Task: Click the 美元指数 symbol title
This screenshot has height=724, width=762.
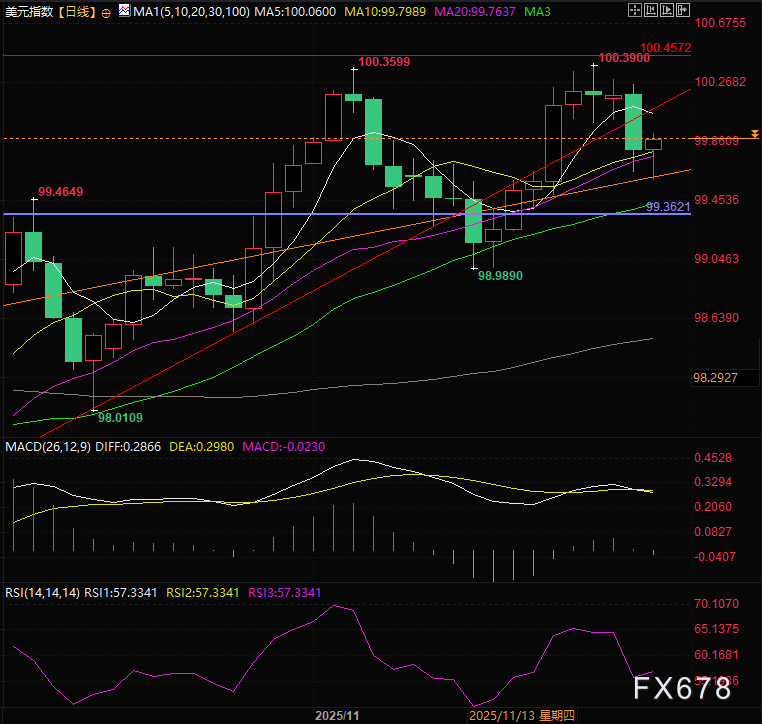Action: point(29,12)
